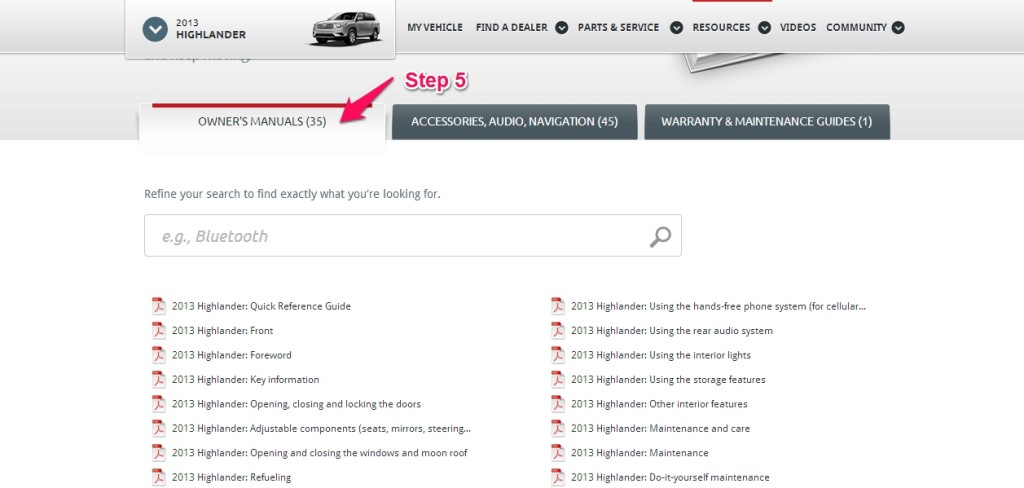This screenshot has width=1024, height=488.
Task: Click PDF icon beside Key information
Action: point(159,380)
